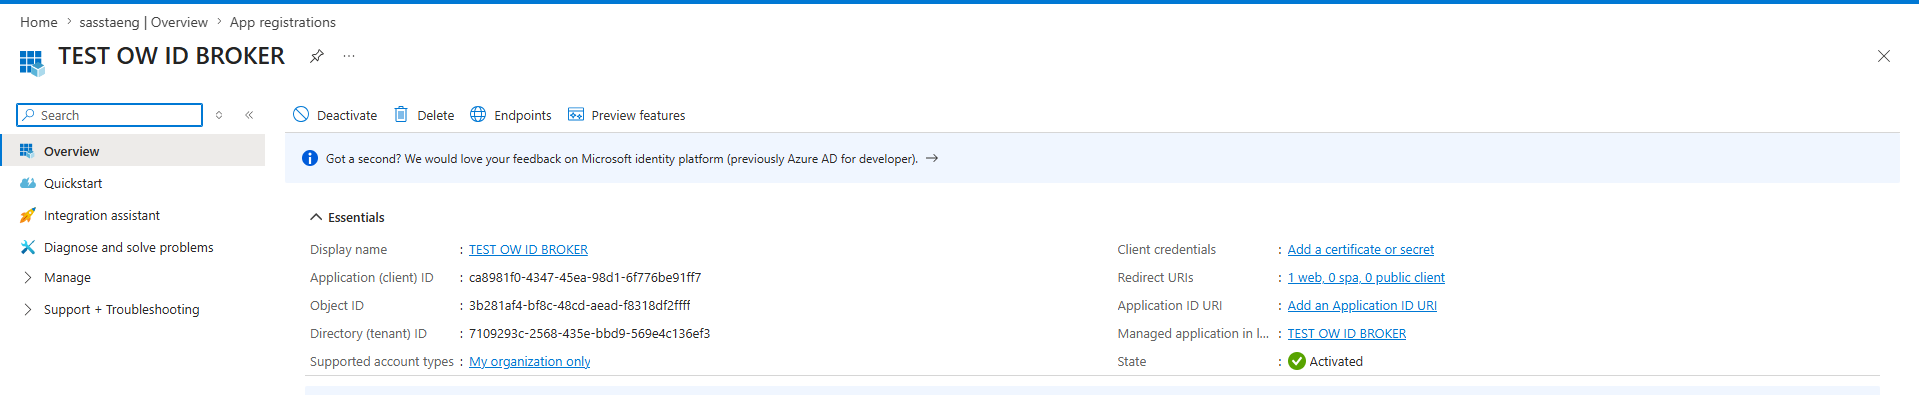Click the Delete trash can icon
The width and height of the screenshot is (1919, 395).
tap(401, 115)
